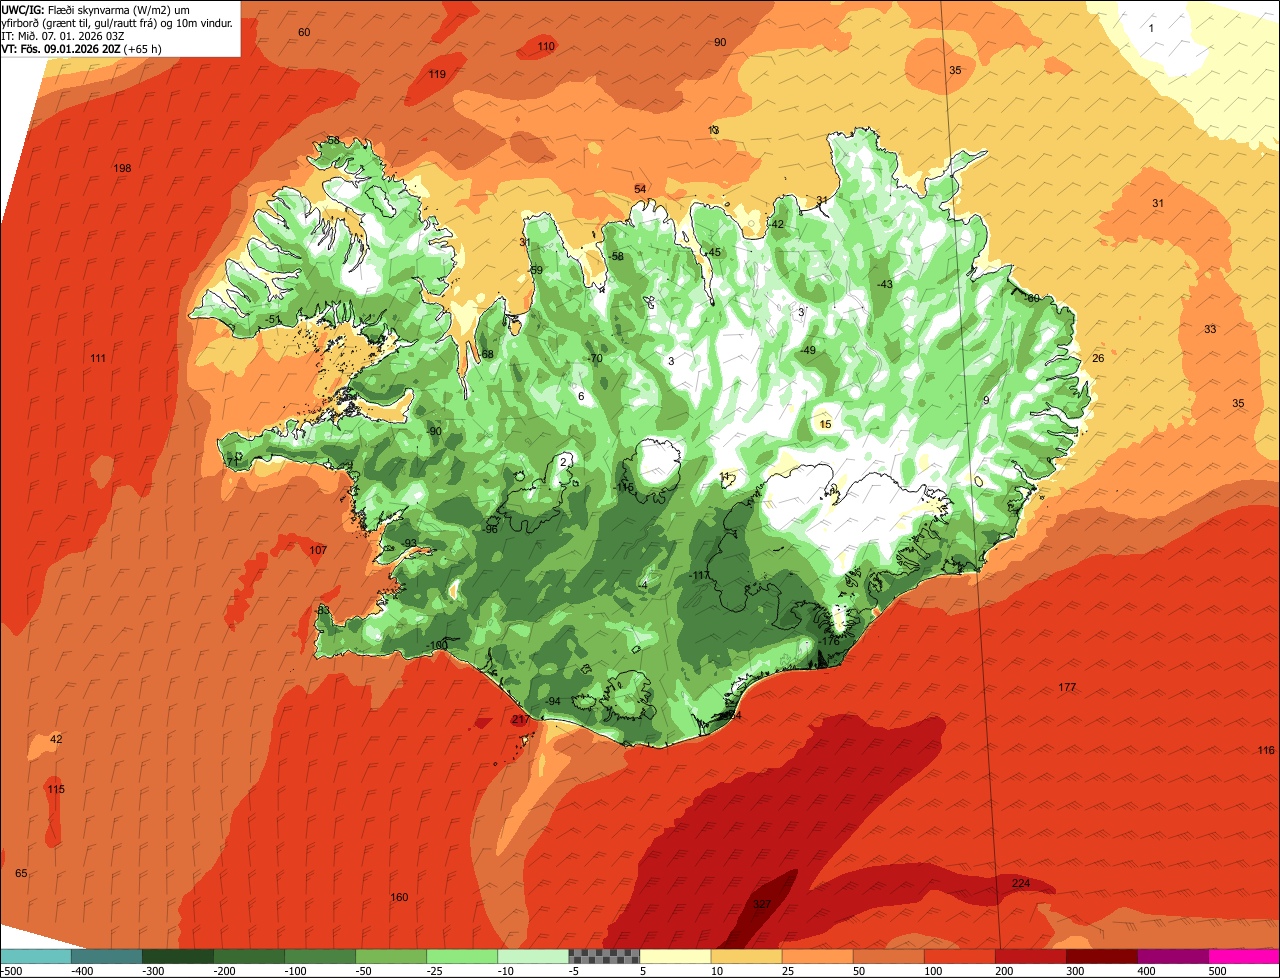Click legend swatch between -500 and -400
Viewport: 1280px width, 978px height.
pos(36,956)
